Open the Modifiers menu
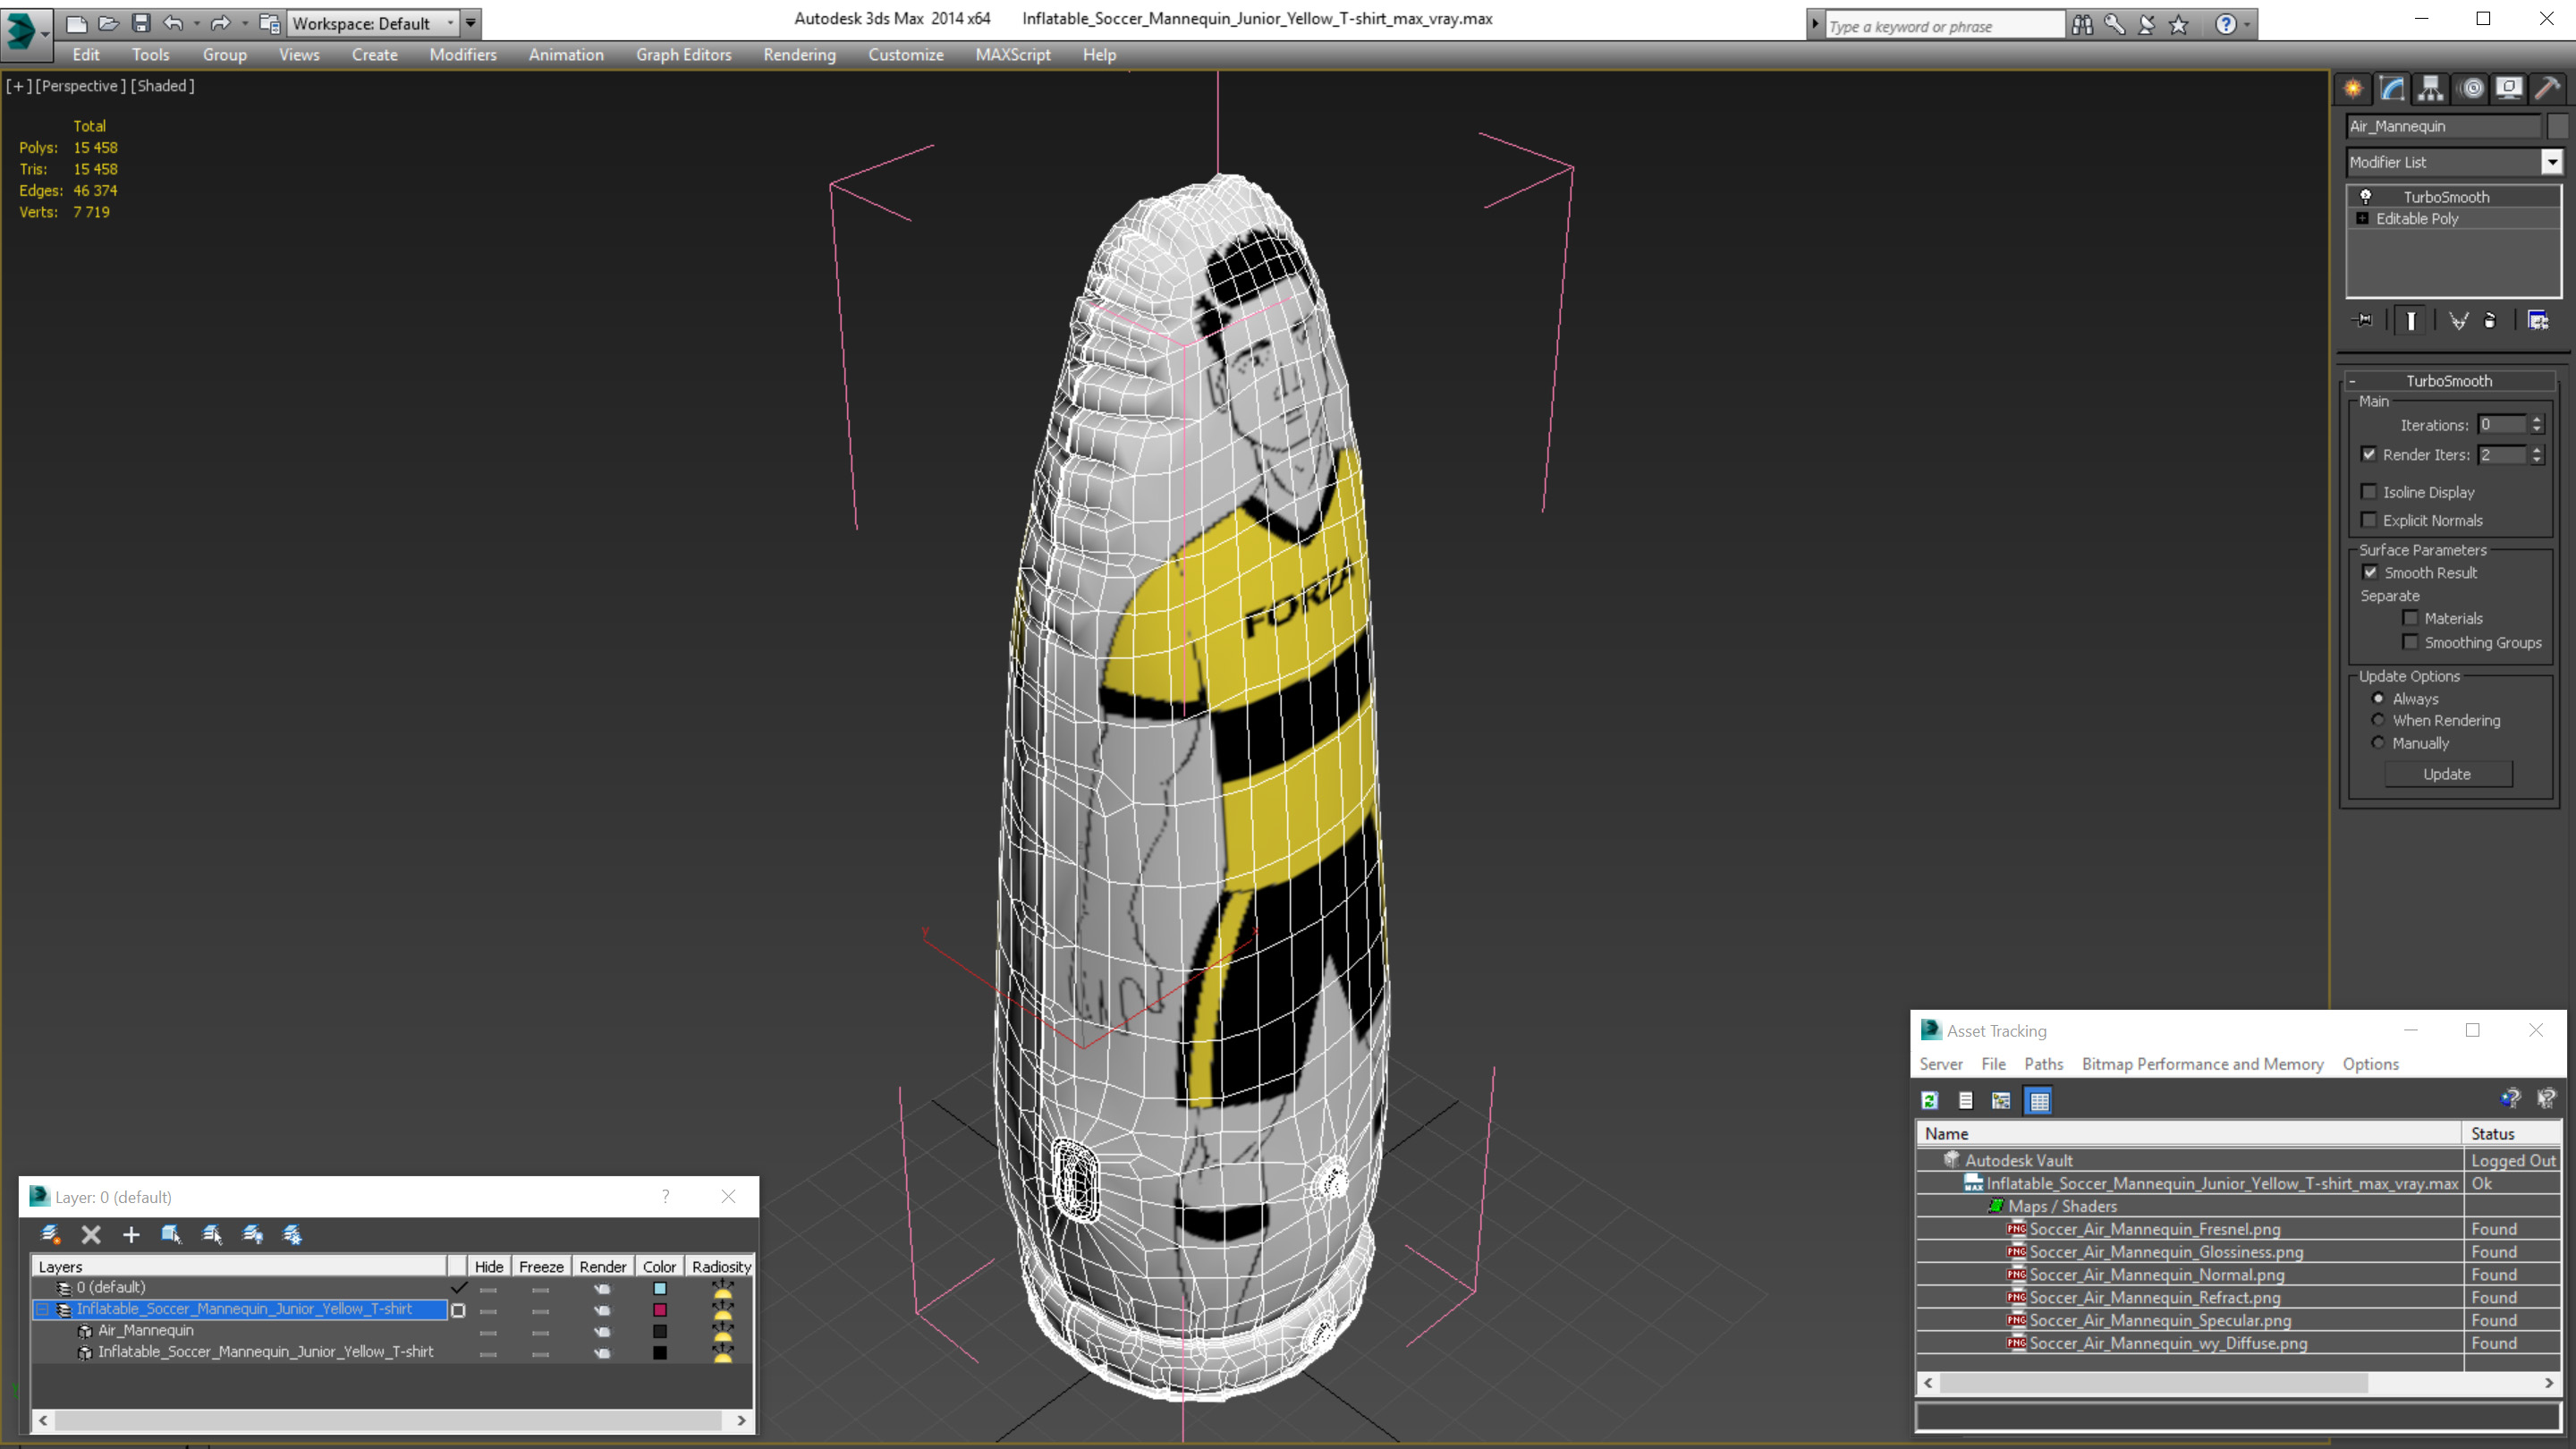Screen dimensions: 2576x1449 [x=463, y=55]
